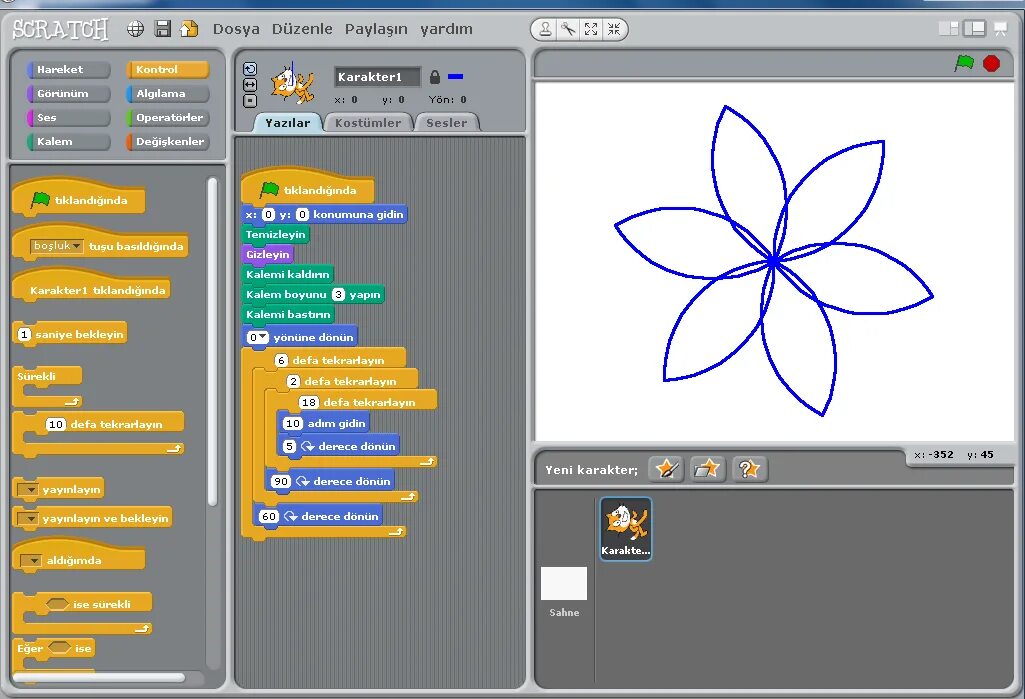The width and height of the screenshot is (1025, 699).
Task: Select the duplicate stamp tool
Action: coord(545,29)
